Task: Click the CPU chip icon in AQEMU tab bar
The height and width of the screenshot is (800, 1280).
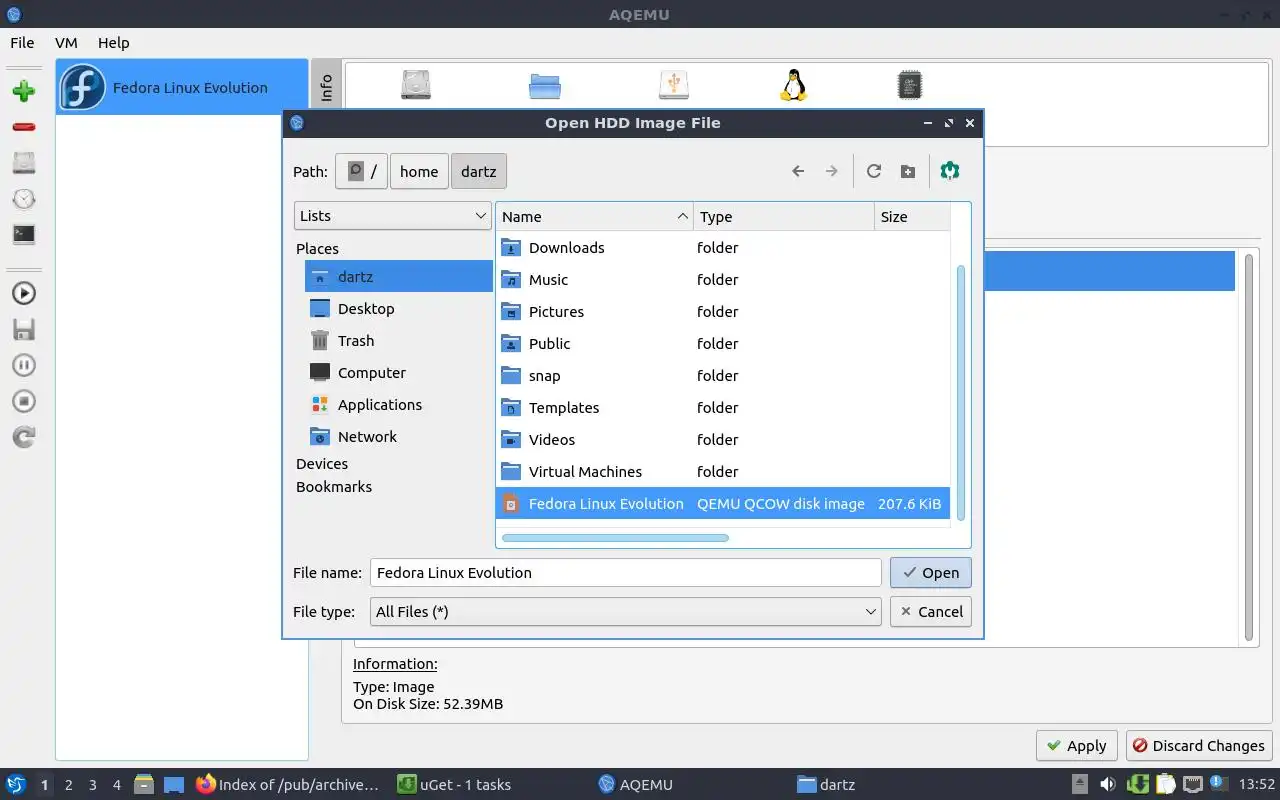Action: 909,85
